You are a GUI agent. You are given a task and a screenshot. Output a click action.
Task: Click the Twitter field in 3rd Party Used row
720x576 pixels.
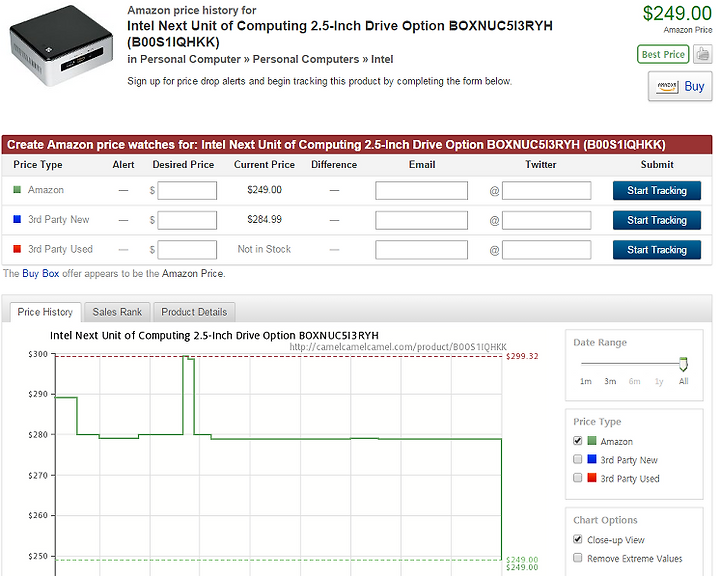(546, 250)
